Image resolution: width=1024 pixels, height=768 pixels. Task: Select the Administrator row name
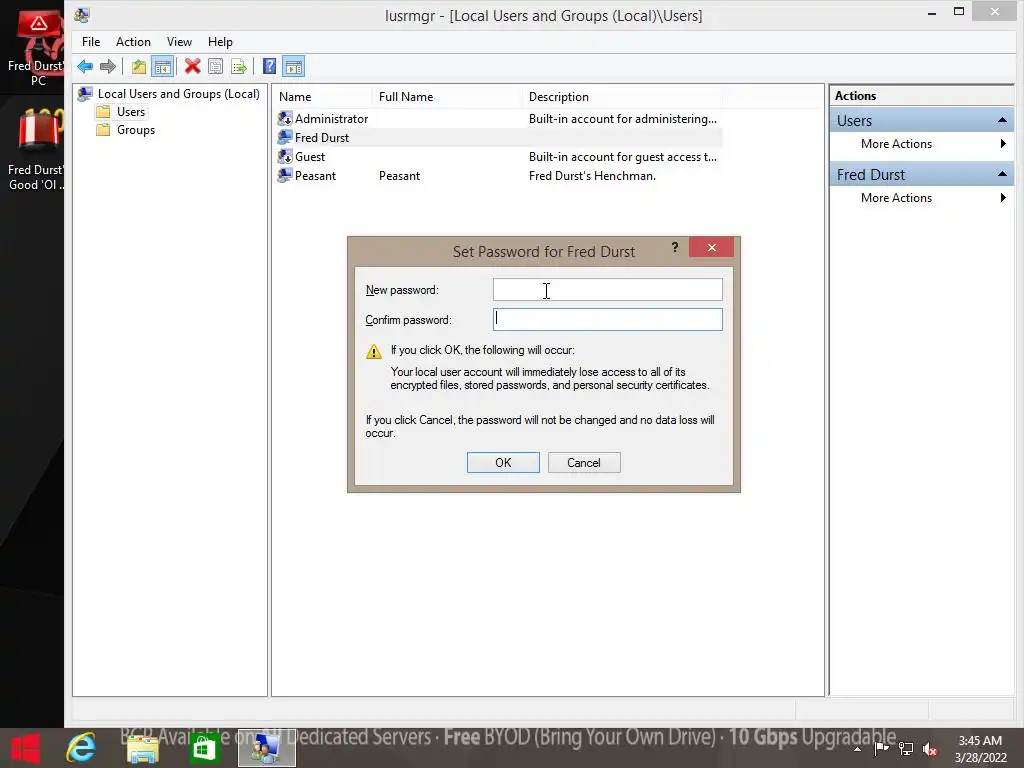pyautogui.click(x=332, y=119)
